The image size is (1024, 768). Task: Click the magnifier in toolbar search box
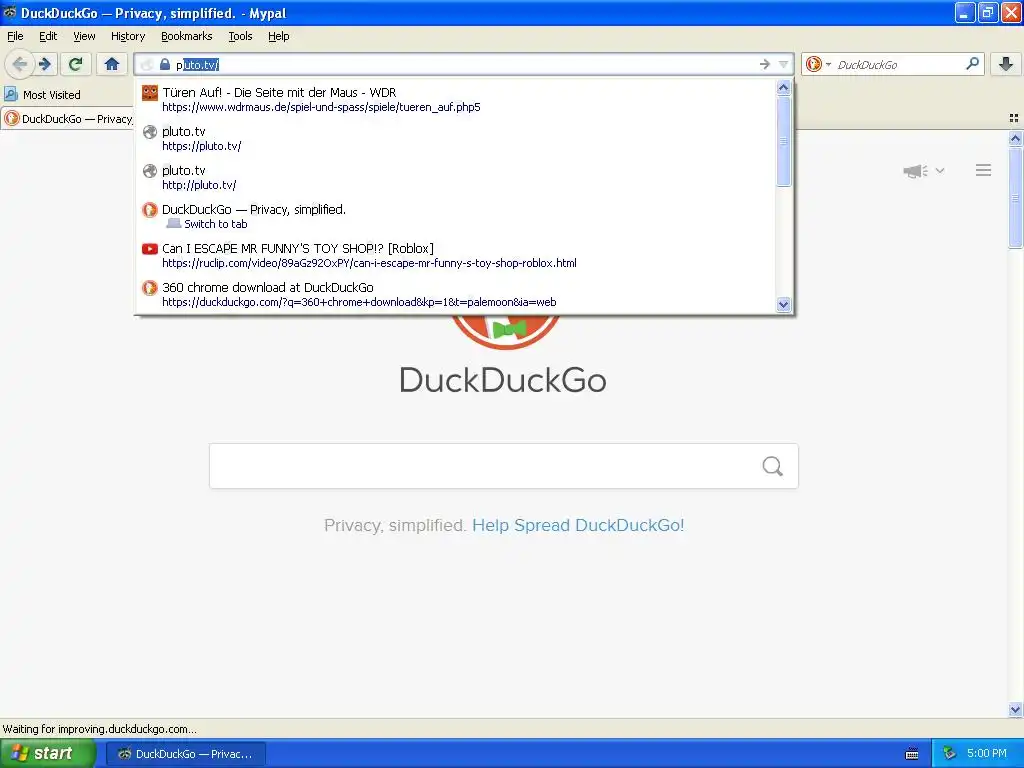tap(972, 63)
